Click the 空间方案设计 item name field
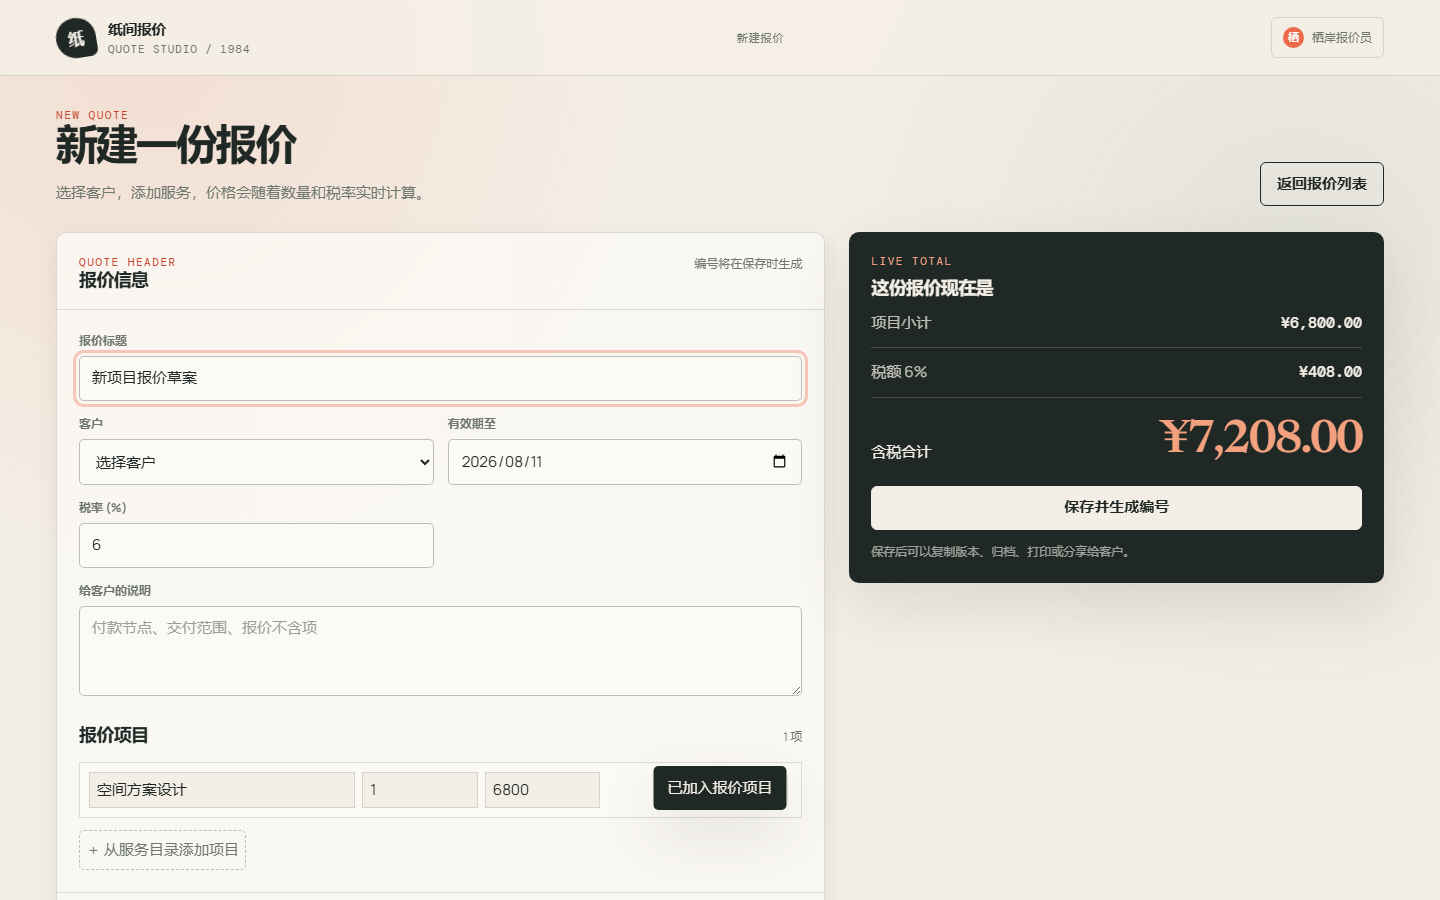Viewport: 1440px width, 900px height. pos(222,790)
